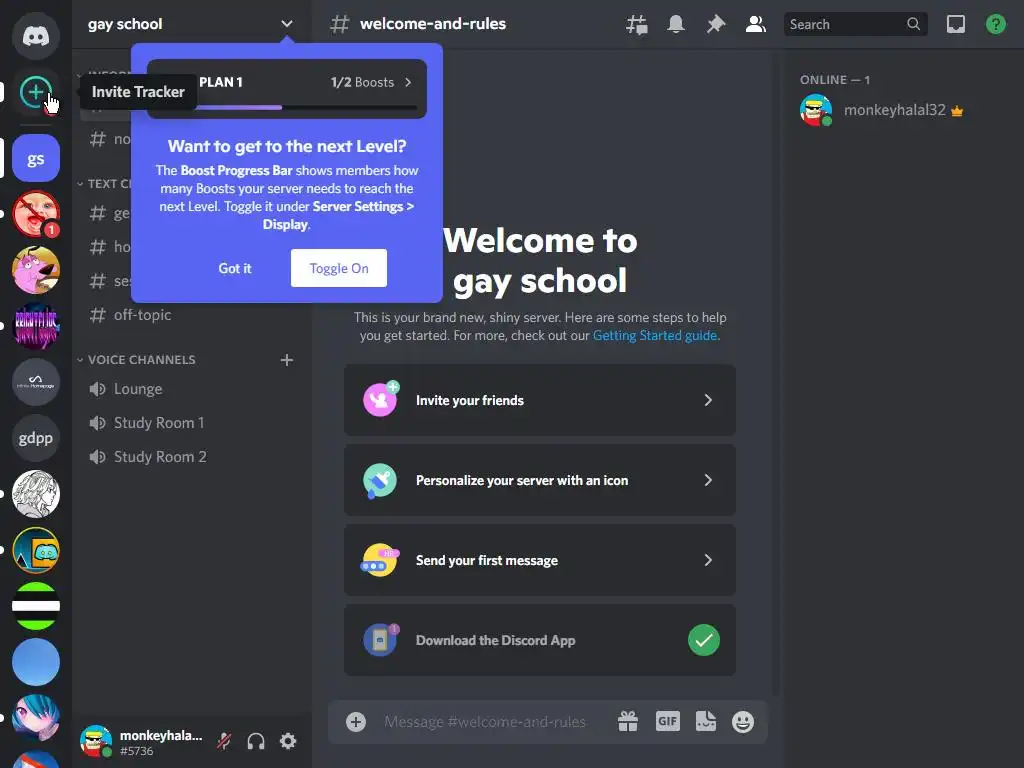Image resolution: width=1024 pixels, height=768 pixels.
Task: Open the gdpp server
Action: click(35, 438)
